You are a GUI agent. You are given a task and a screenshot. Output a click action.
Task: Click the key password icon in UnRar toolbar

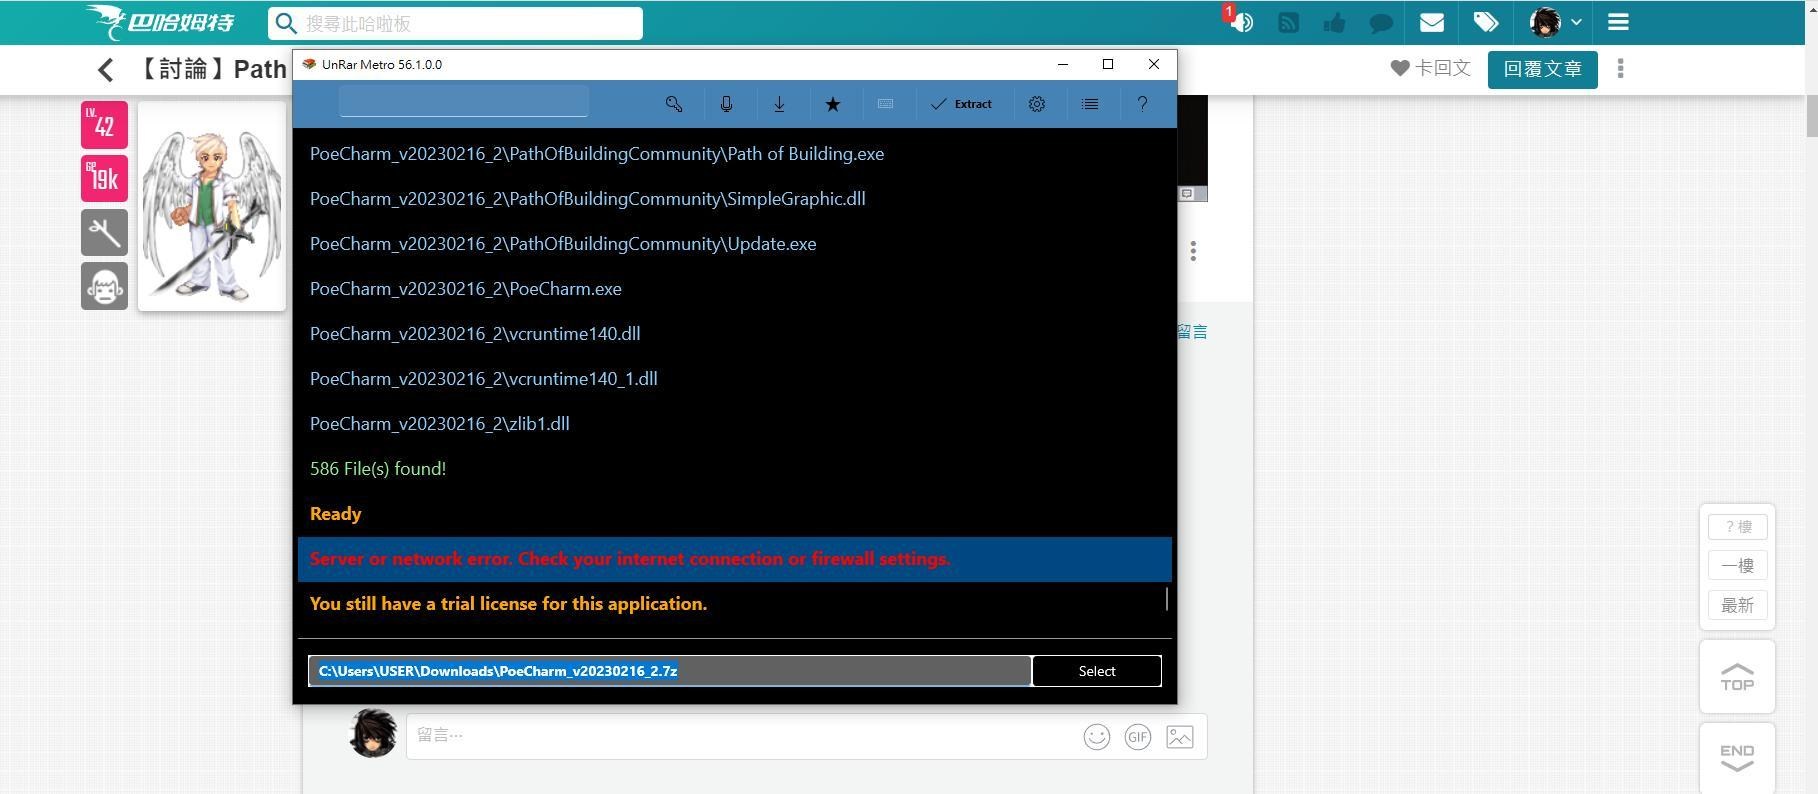point(674,104)
